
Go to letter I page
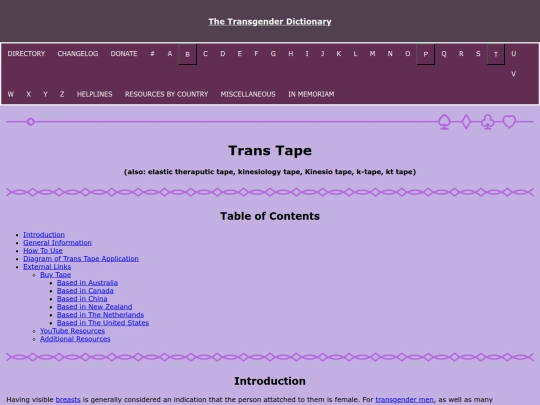tap(307, 54)
